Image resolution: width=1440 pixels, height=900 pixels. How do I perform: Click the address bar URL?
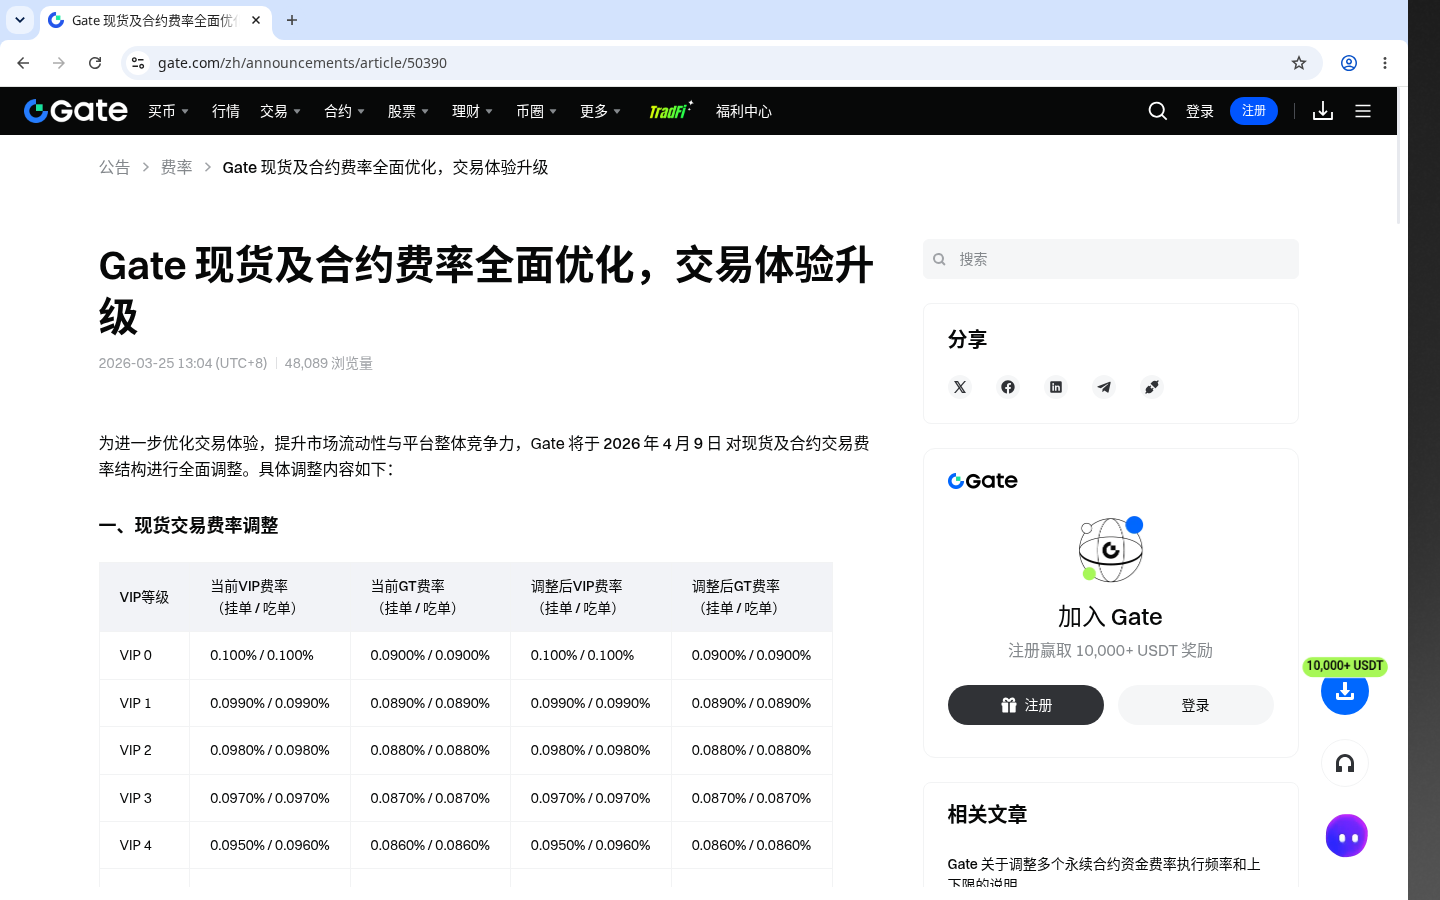tap(302, 63)
